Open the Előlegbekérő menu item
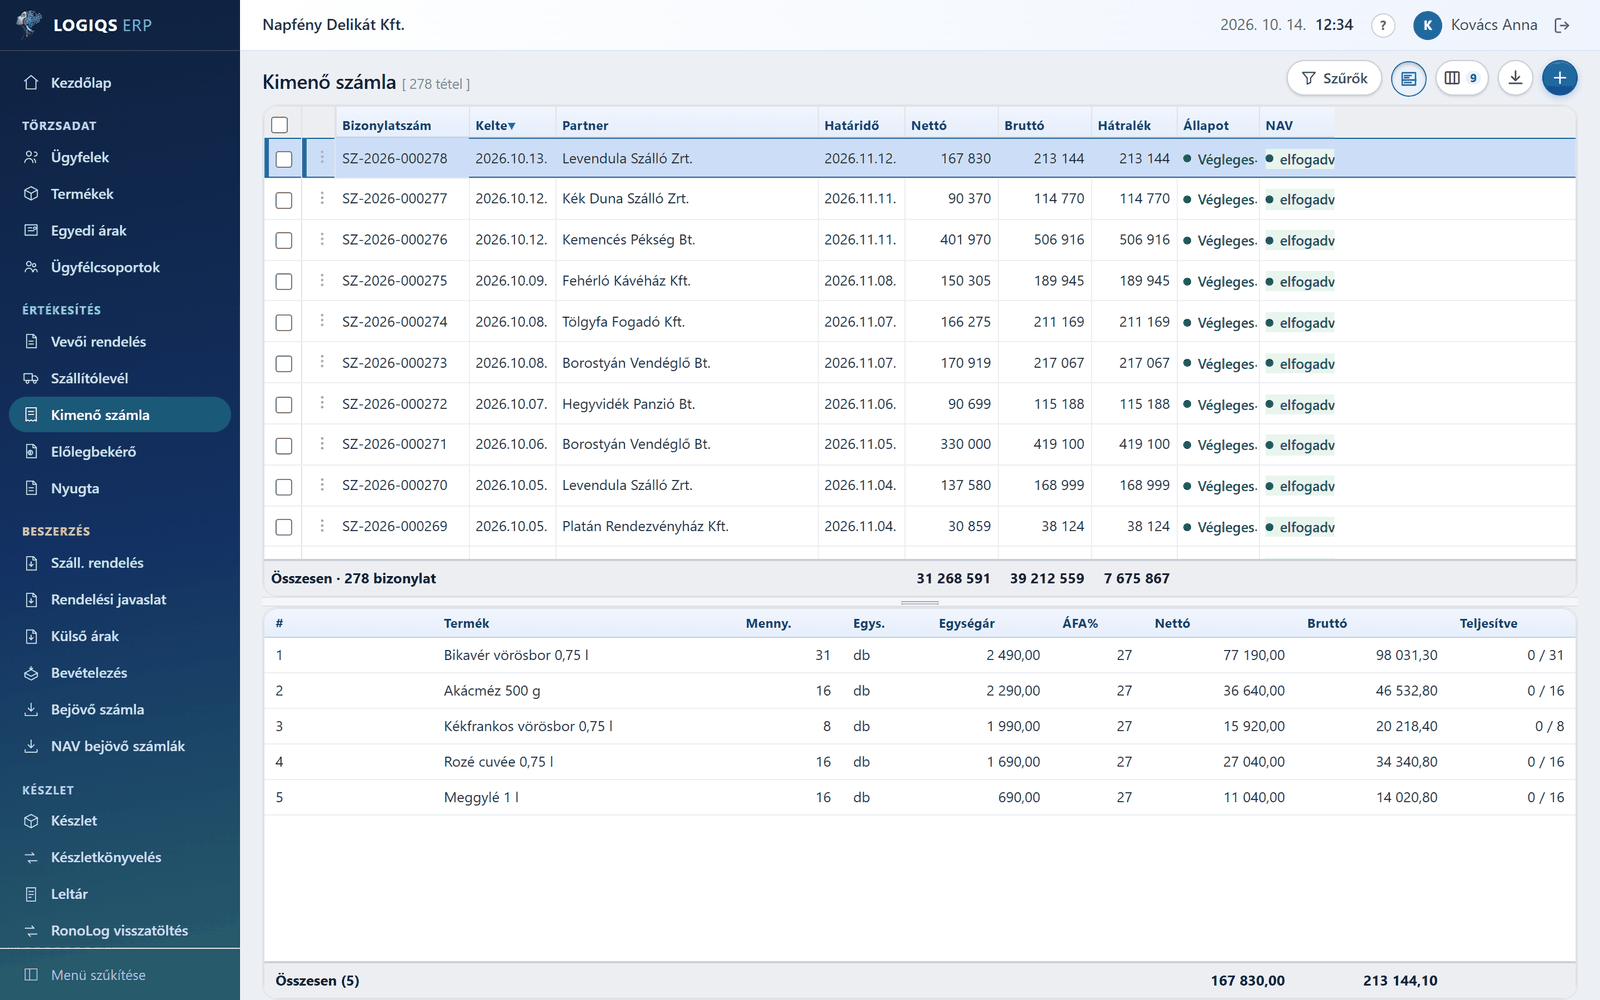Image resolution: width=1600 pixels, height=1000 pixels. pyautogui.click(x=120, y=452)
